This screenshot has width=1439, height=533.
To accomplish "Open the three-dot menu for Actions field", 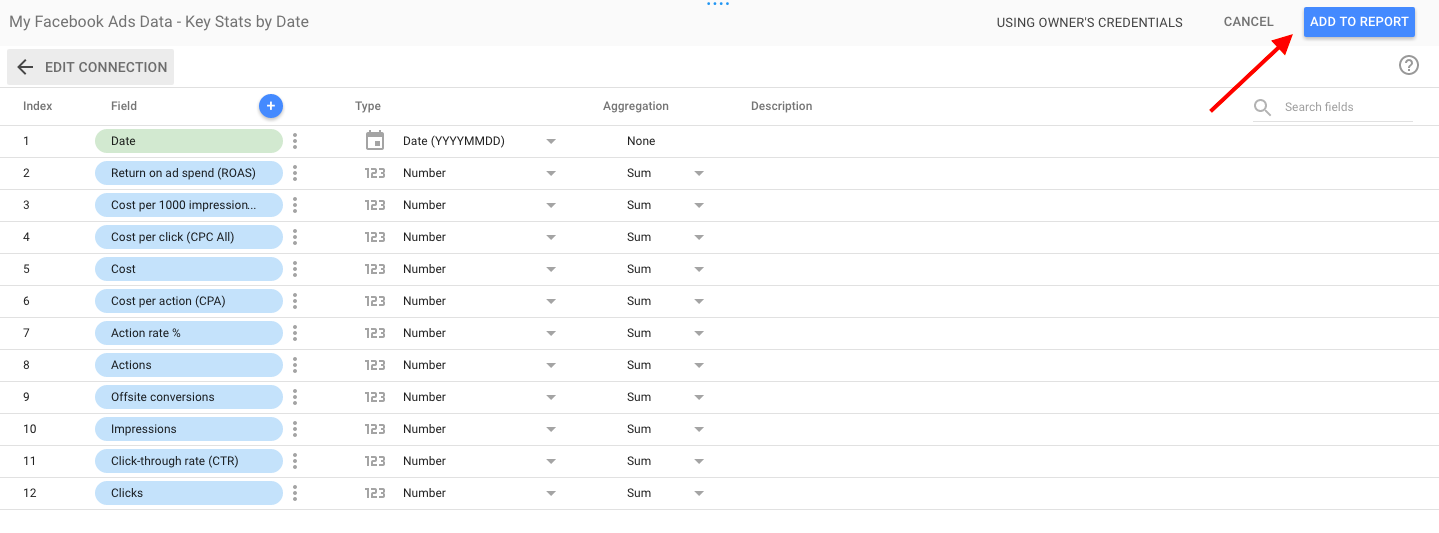I will tap(295, 365).
